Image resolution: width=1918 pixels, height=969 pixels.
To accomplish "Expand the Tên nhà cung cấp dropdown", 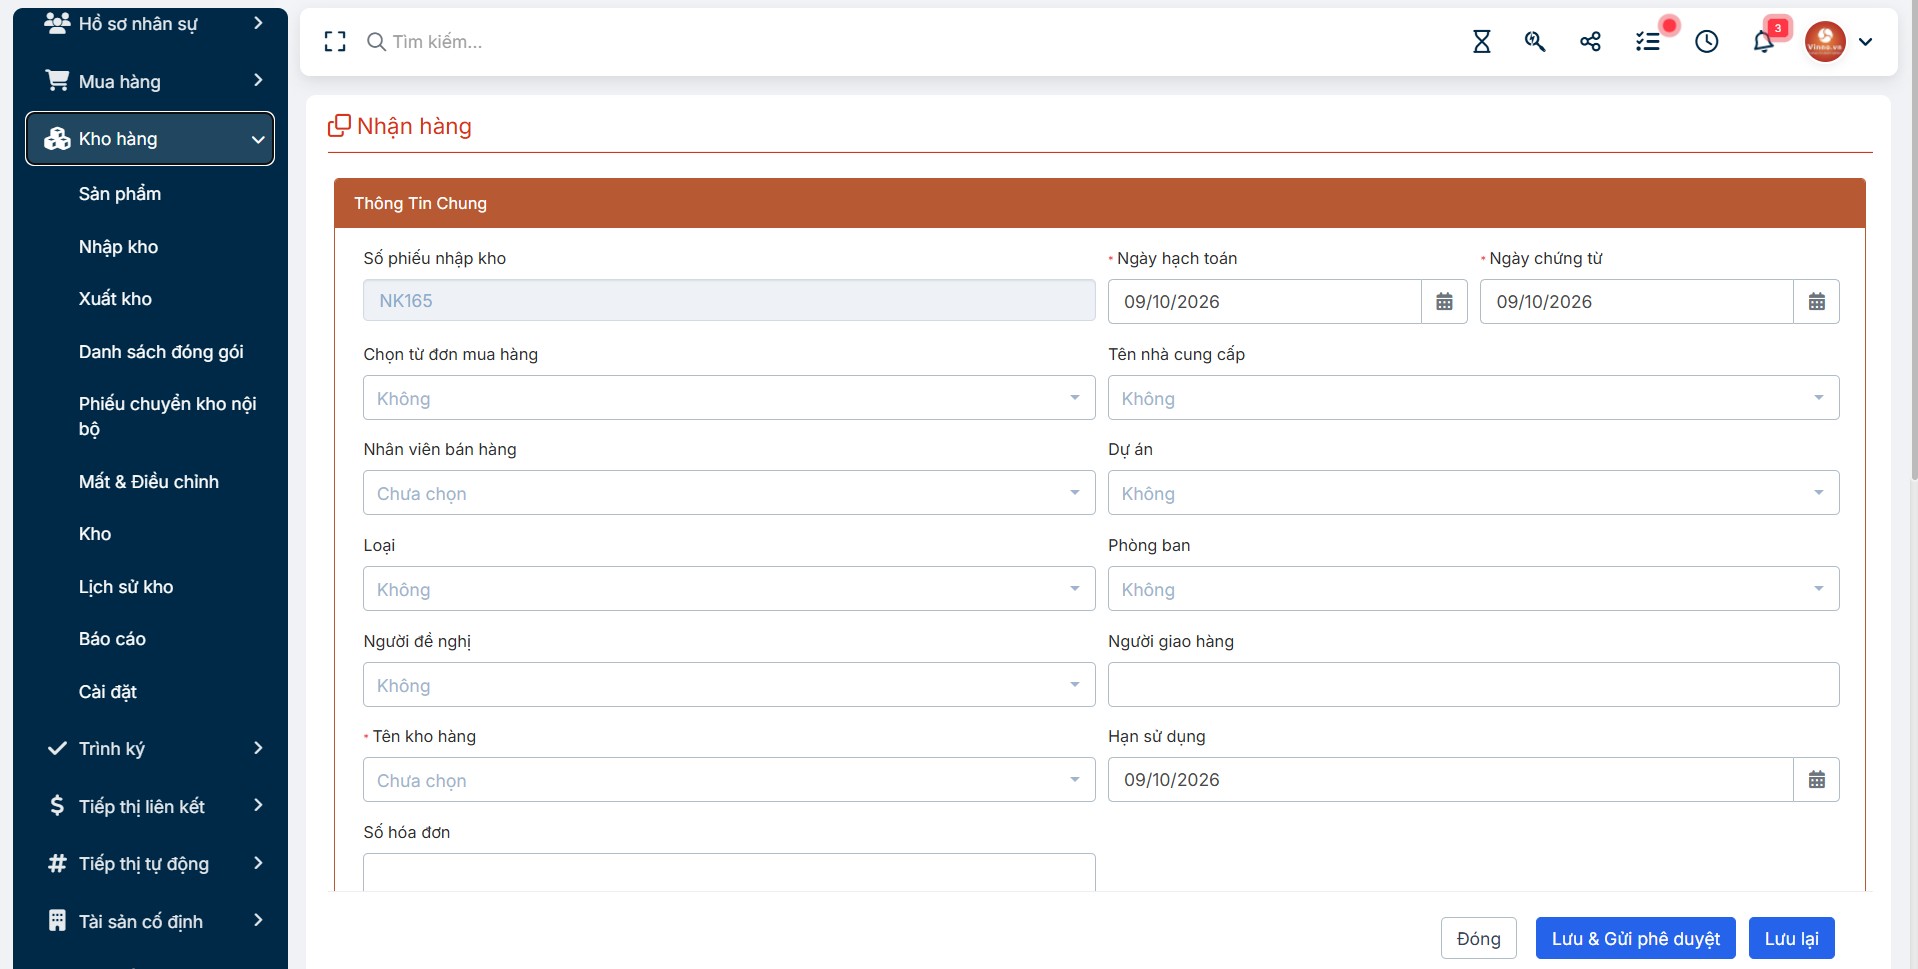I will coord(1473,398).
